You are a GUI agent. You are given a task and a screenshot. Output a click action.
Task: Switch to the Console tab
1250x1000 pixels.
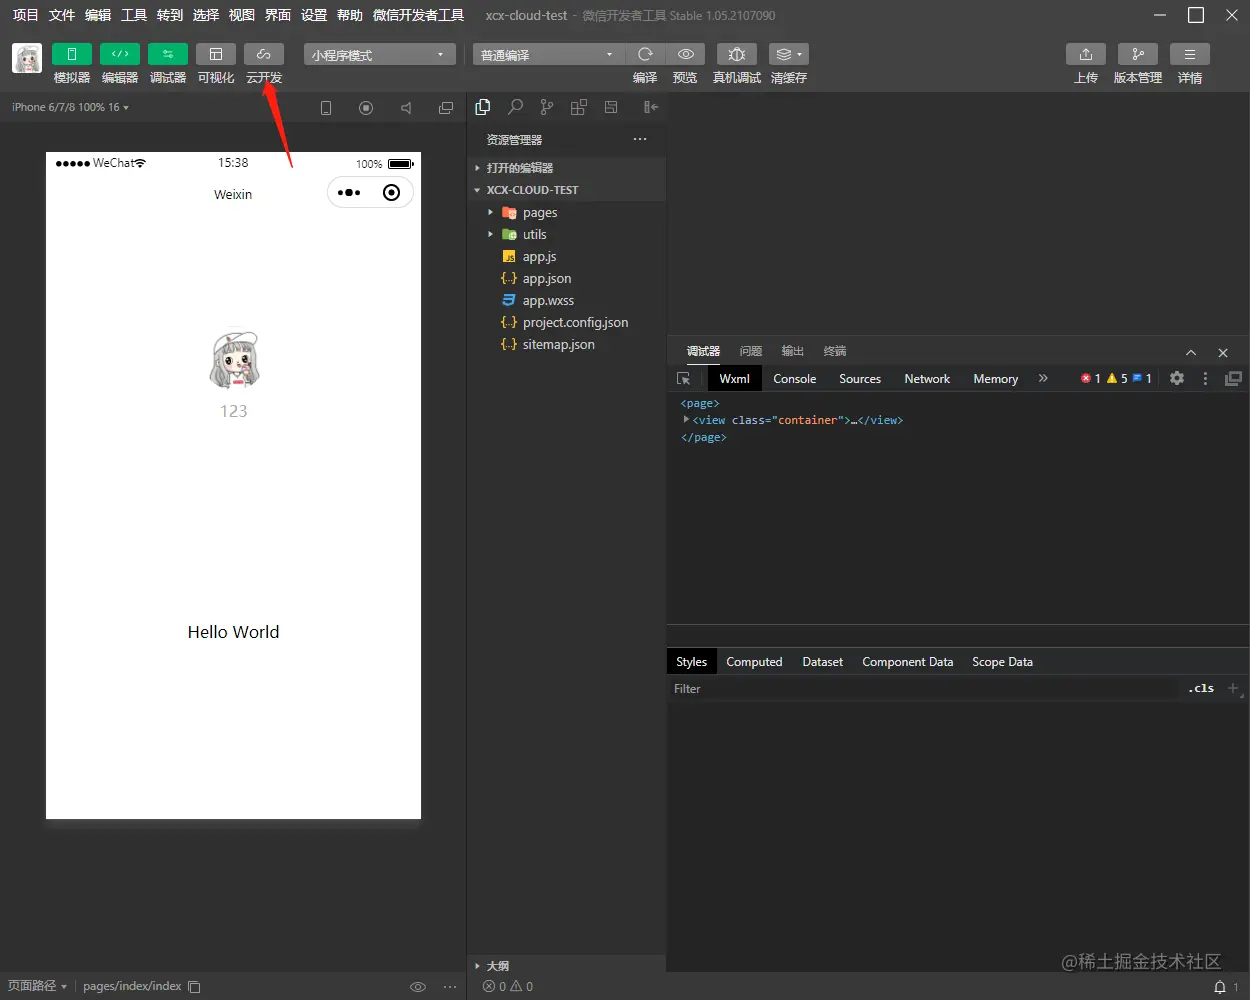point(795,379)
